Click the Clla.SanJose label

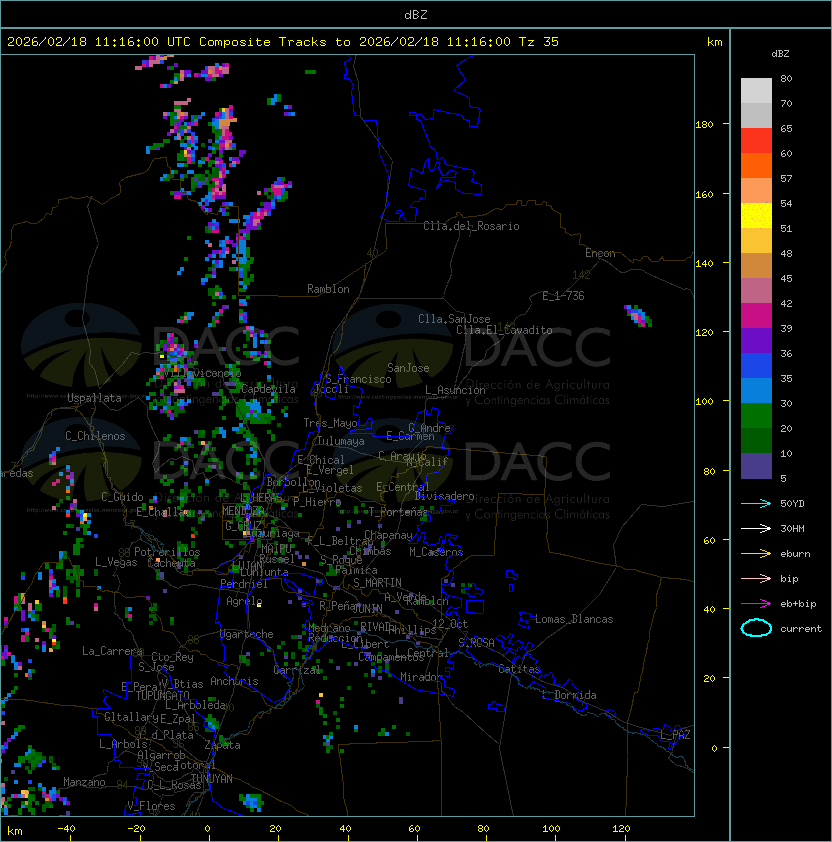pyautogui.click(x=454, y=319)
